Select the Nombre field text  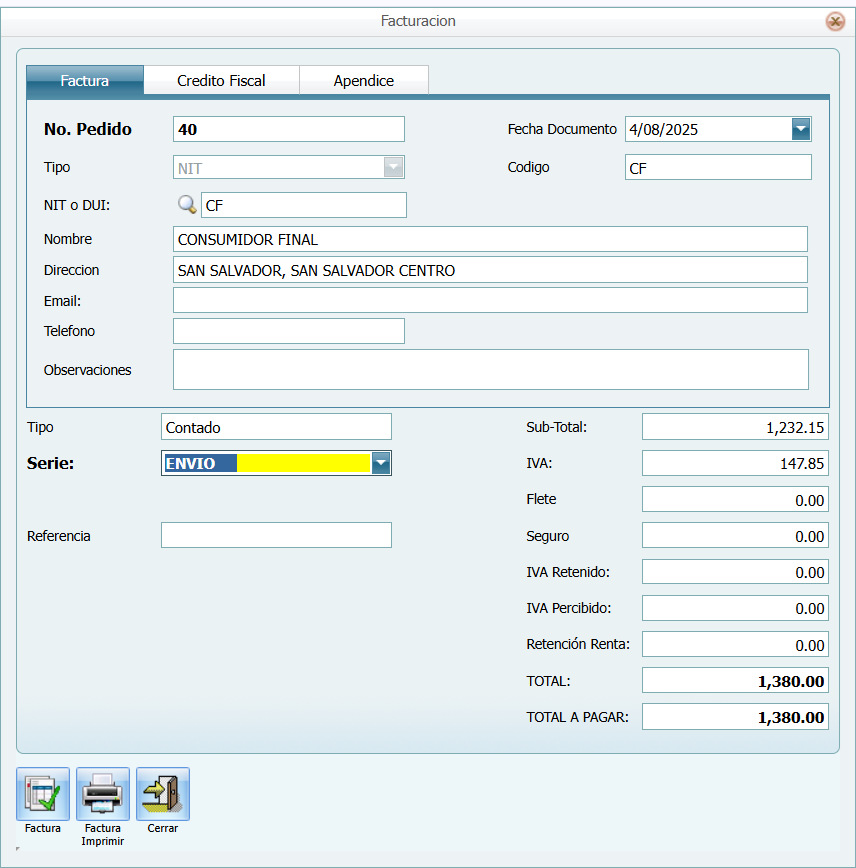click(489, 240)
